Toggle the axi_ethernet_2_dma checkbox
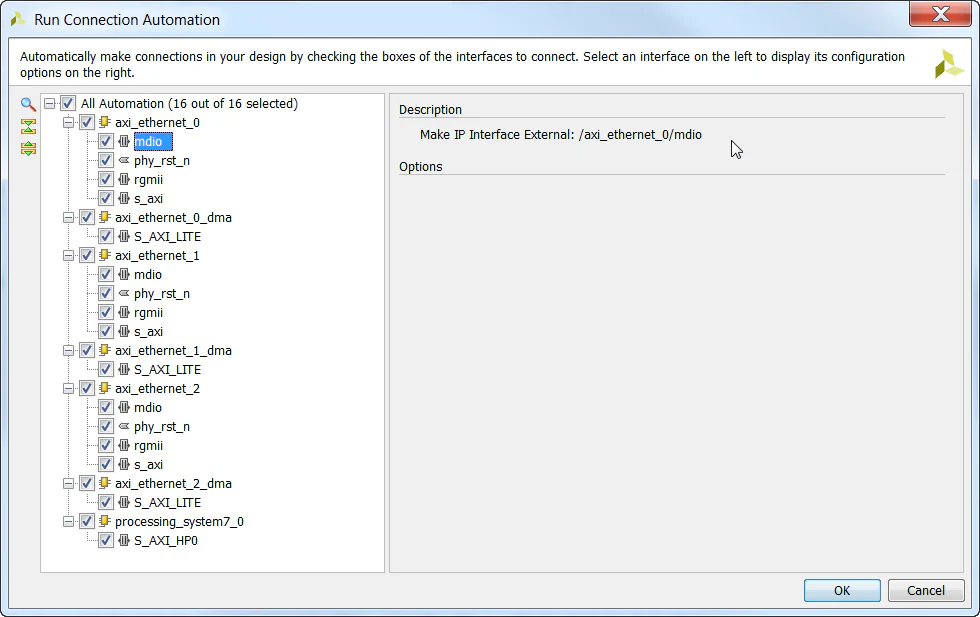Screen dimensions: 980x617 click(87, 483)
